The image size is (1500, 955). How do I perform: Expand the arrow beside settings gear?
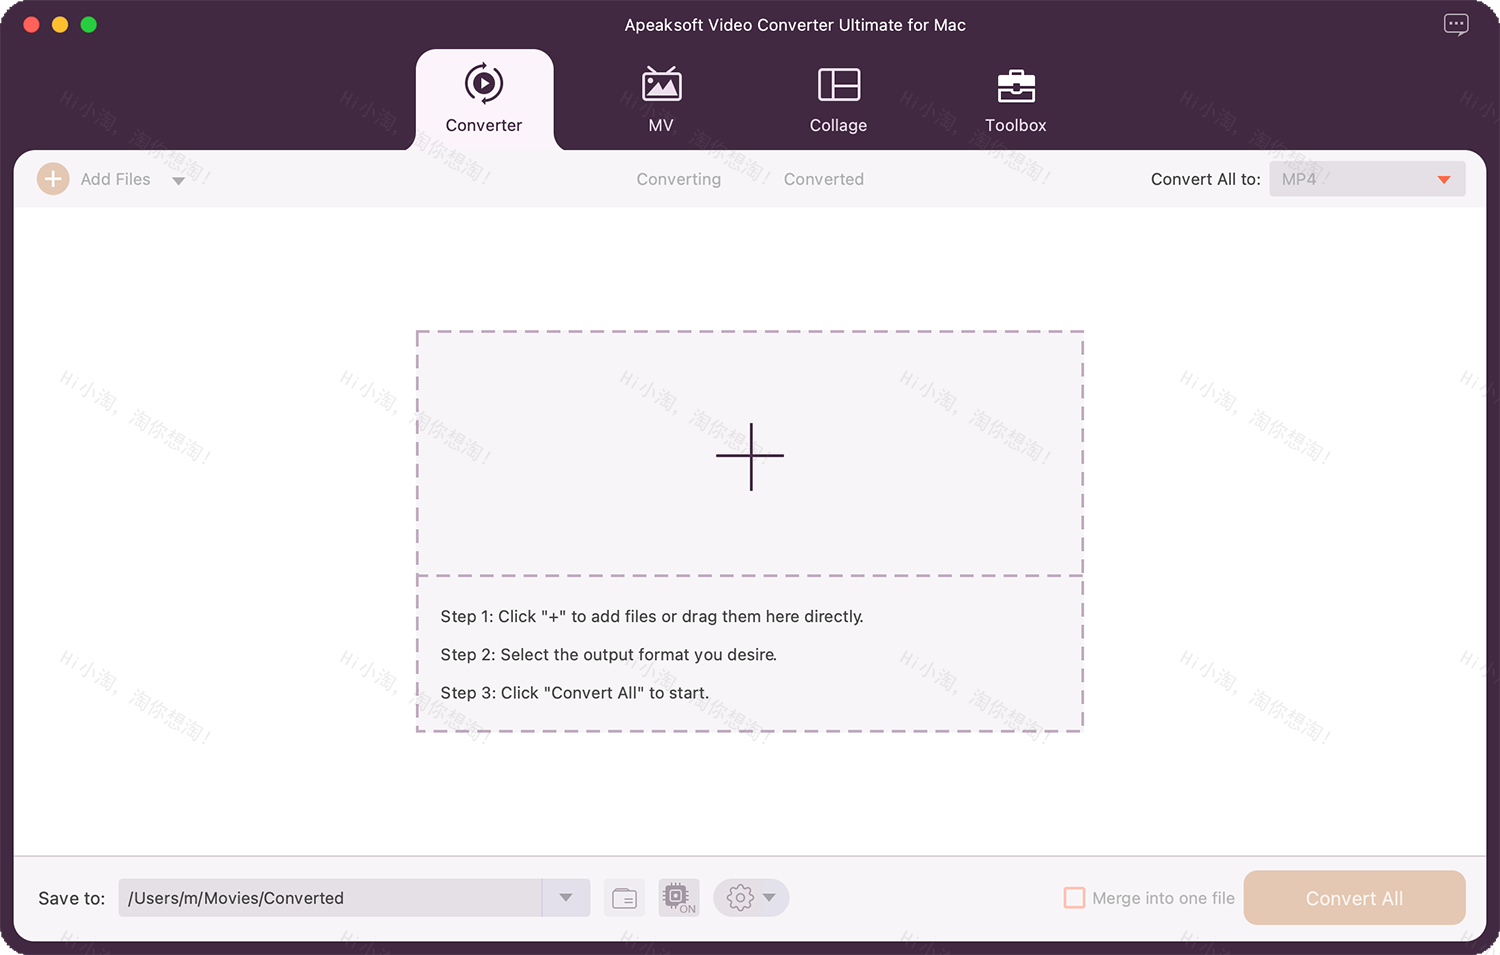tap(769, 898)
